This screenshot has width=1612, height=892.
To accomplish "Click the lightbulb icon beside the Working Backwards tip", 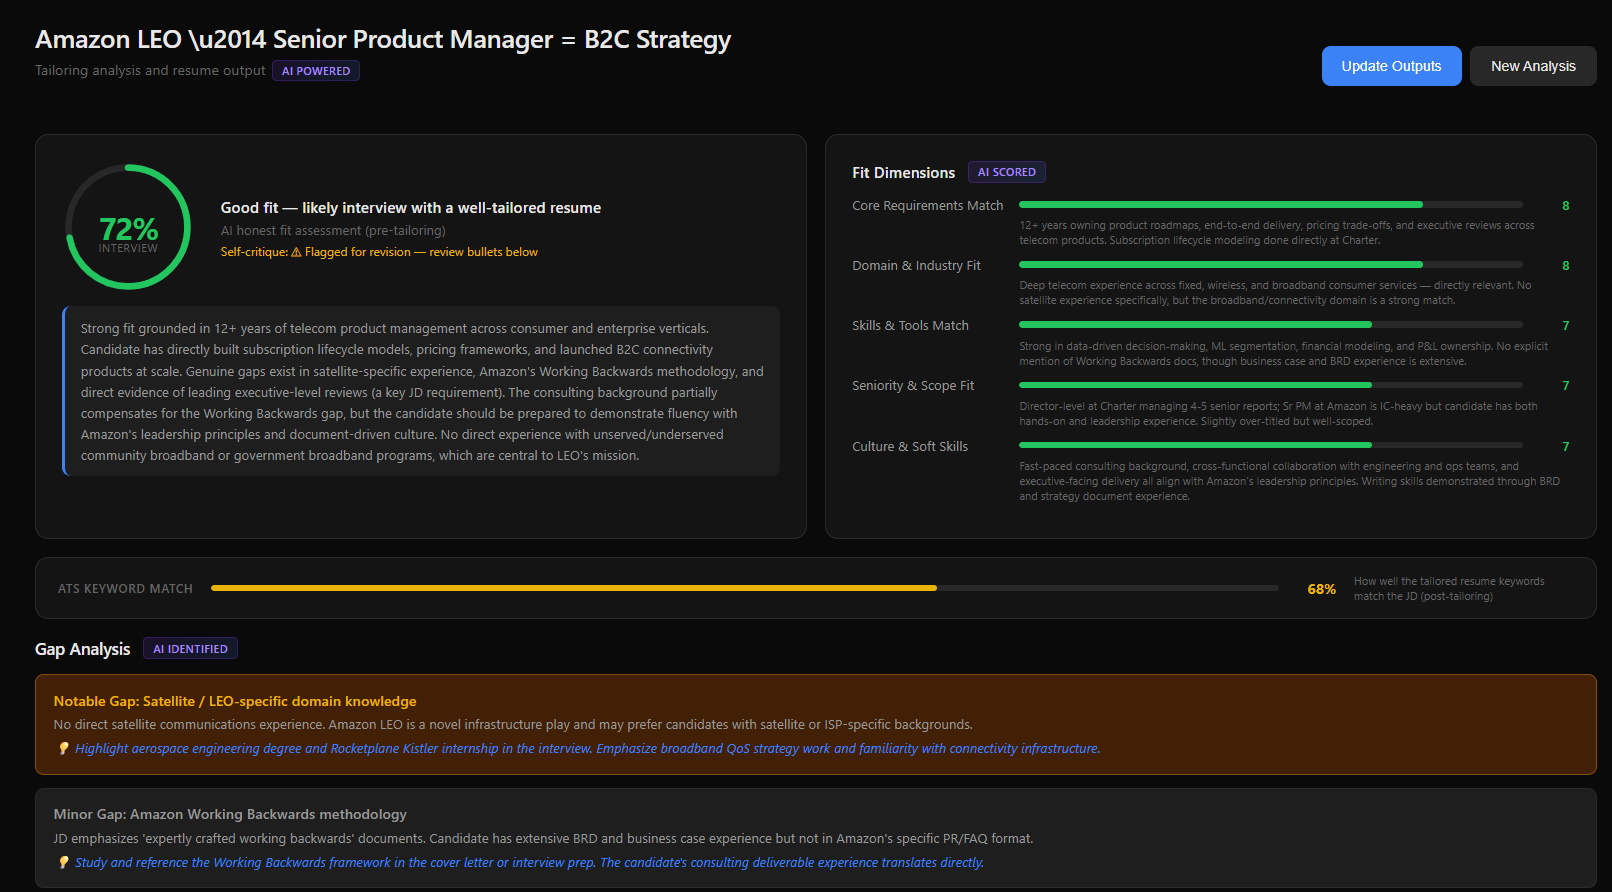I will [63, 863].
